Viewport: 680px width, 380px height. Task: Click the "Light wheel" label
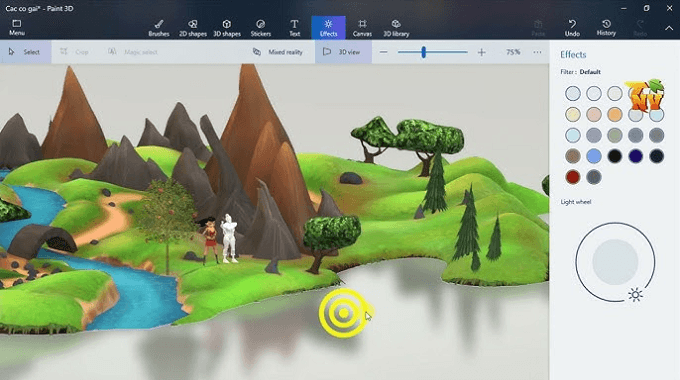tap(575, 202)
